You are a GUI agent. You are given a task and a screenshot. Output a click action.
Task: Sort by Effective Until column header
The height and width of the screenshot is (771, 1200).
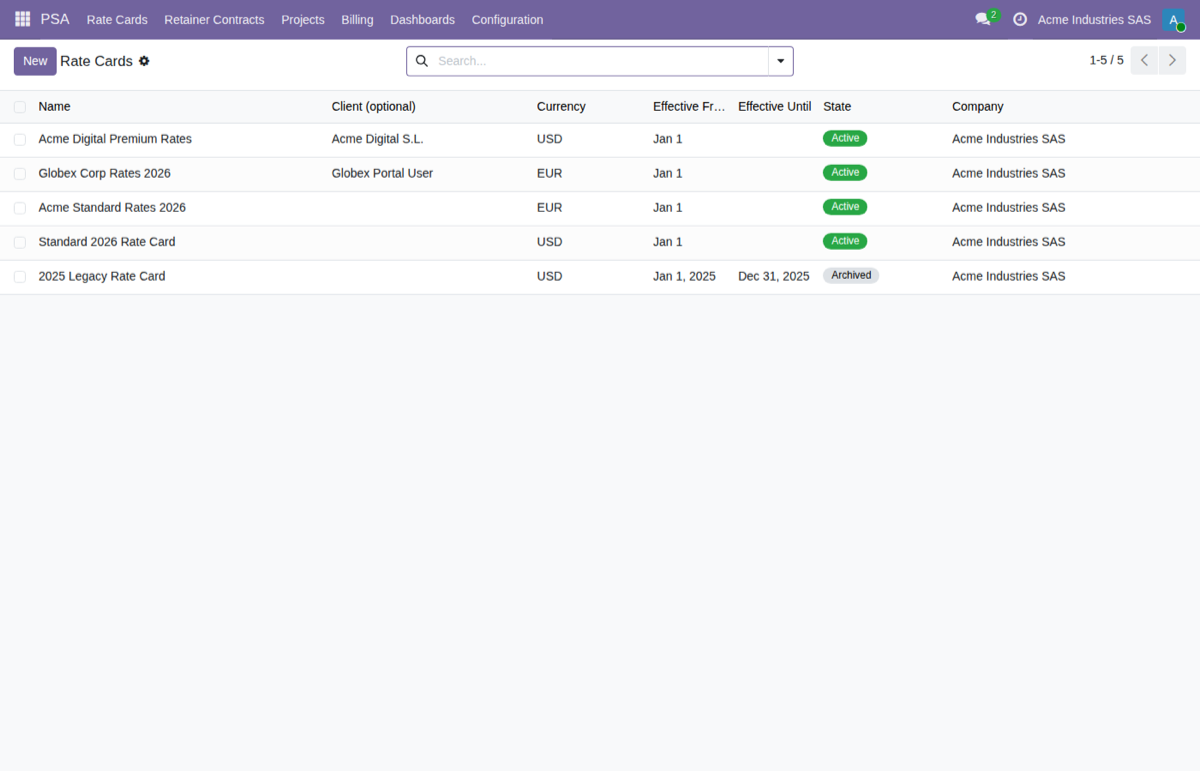pyautogui.click(x=774, y=106)
